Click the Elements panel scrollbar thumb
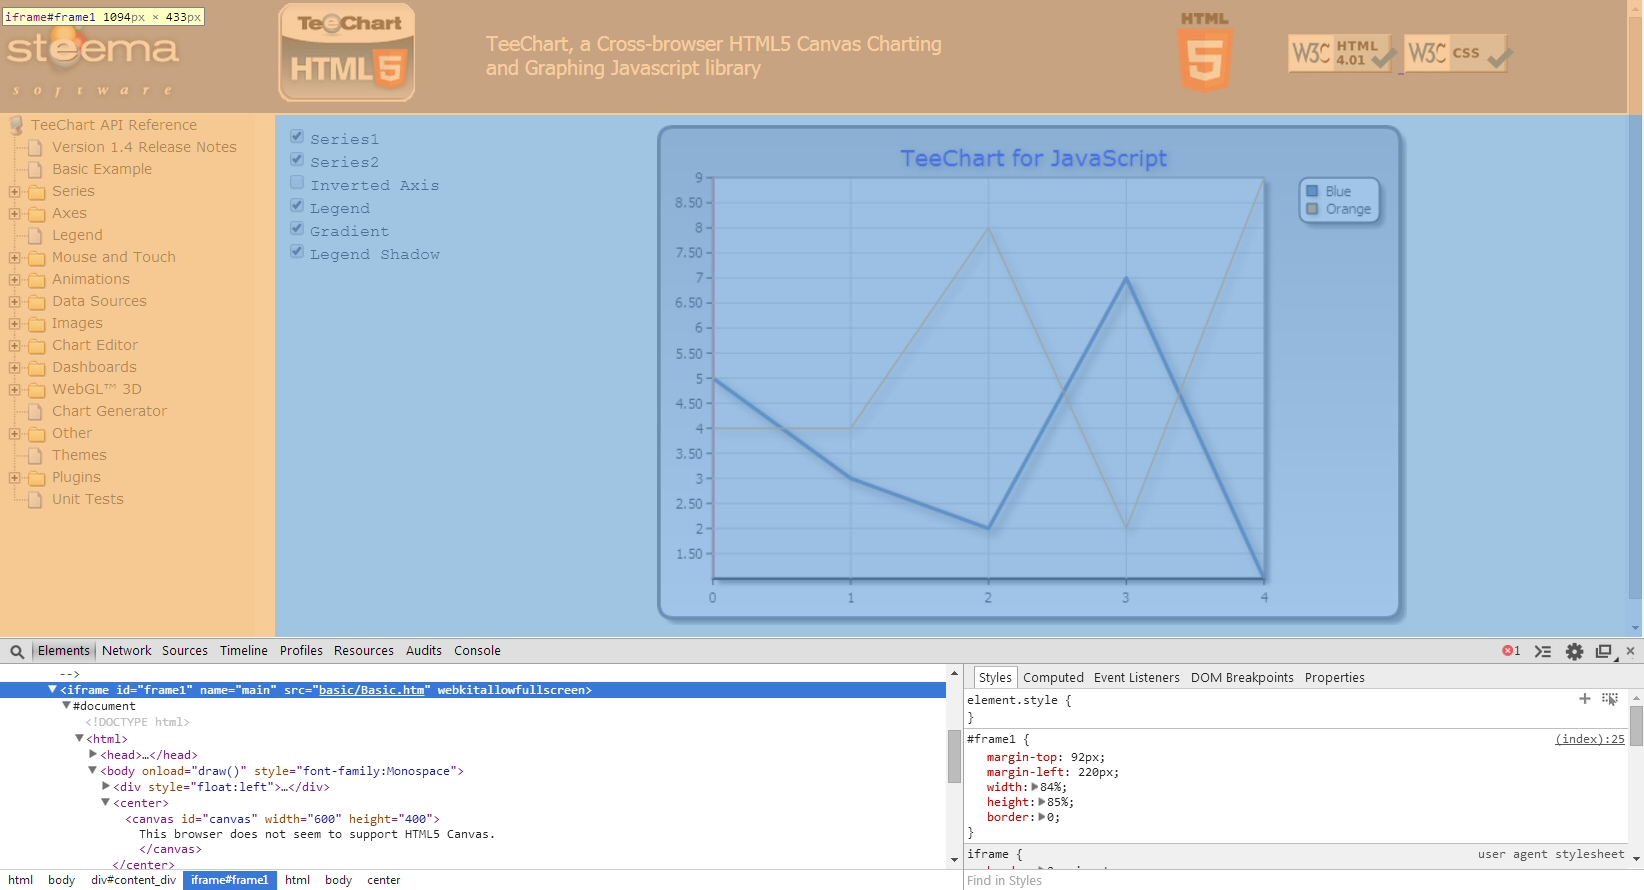 [954, 757]
